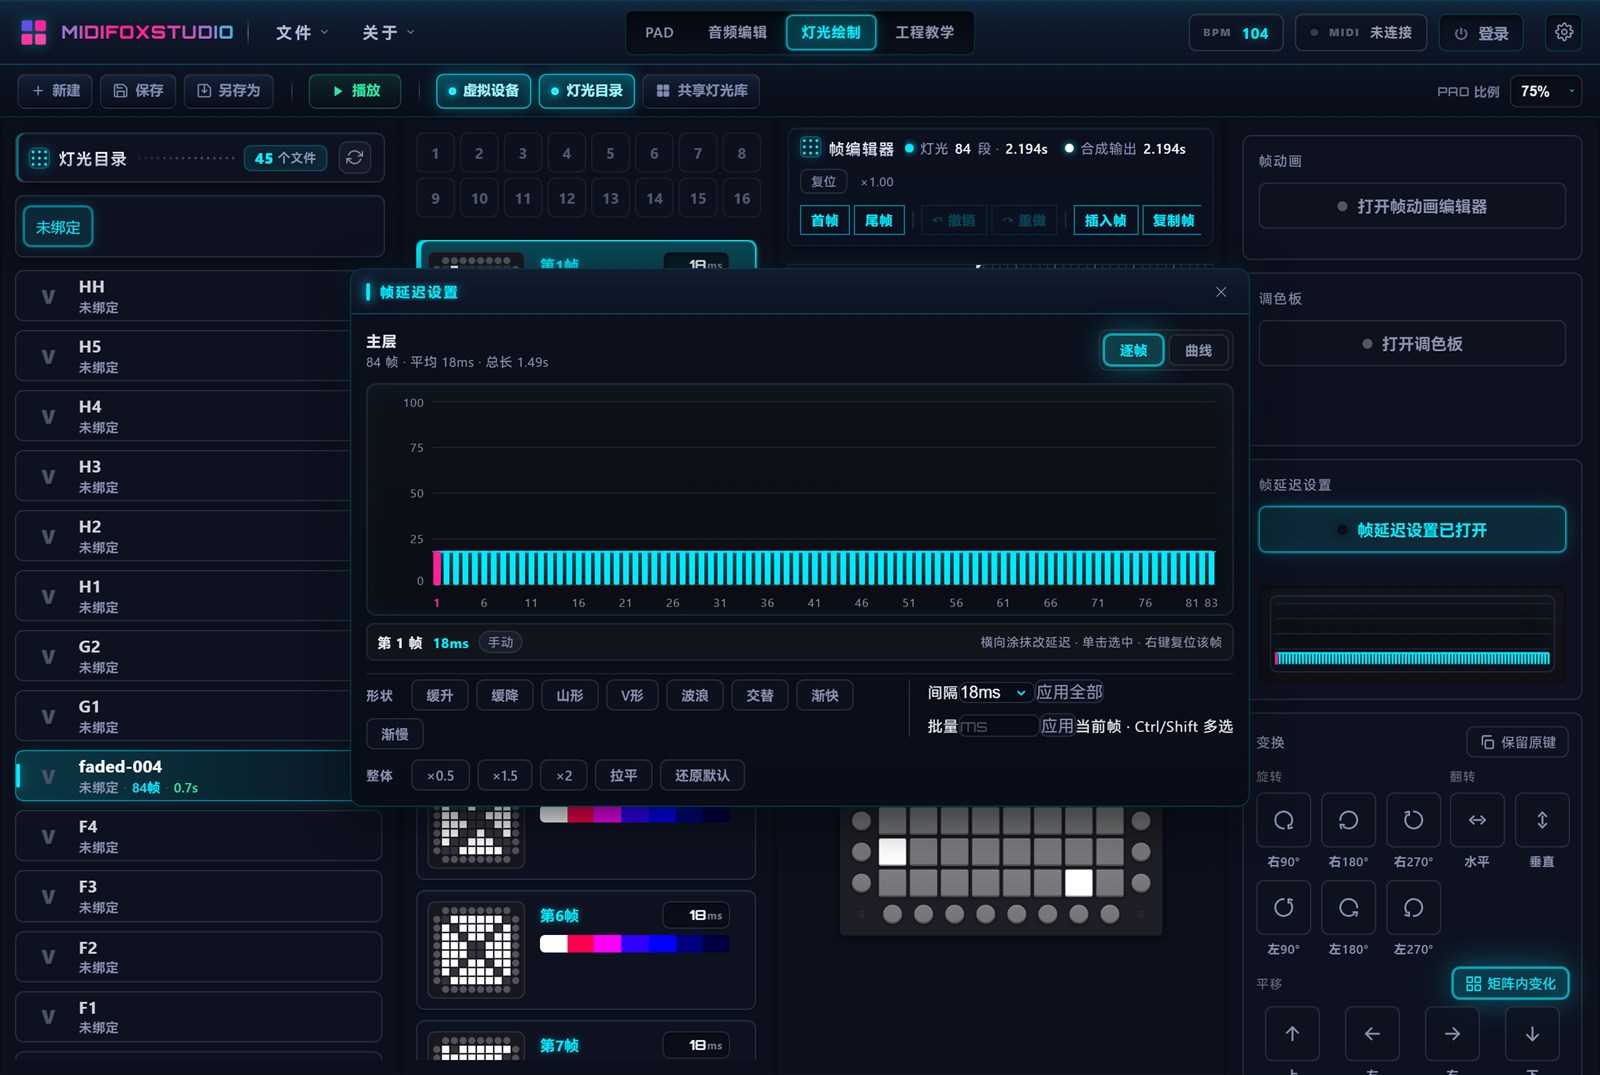Rotate left 90° with 左90° icon
Screen dimensions: 1600x1075
(1284, 907)
